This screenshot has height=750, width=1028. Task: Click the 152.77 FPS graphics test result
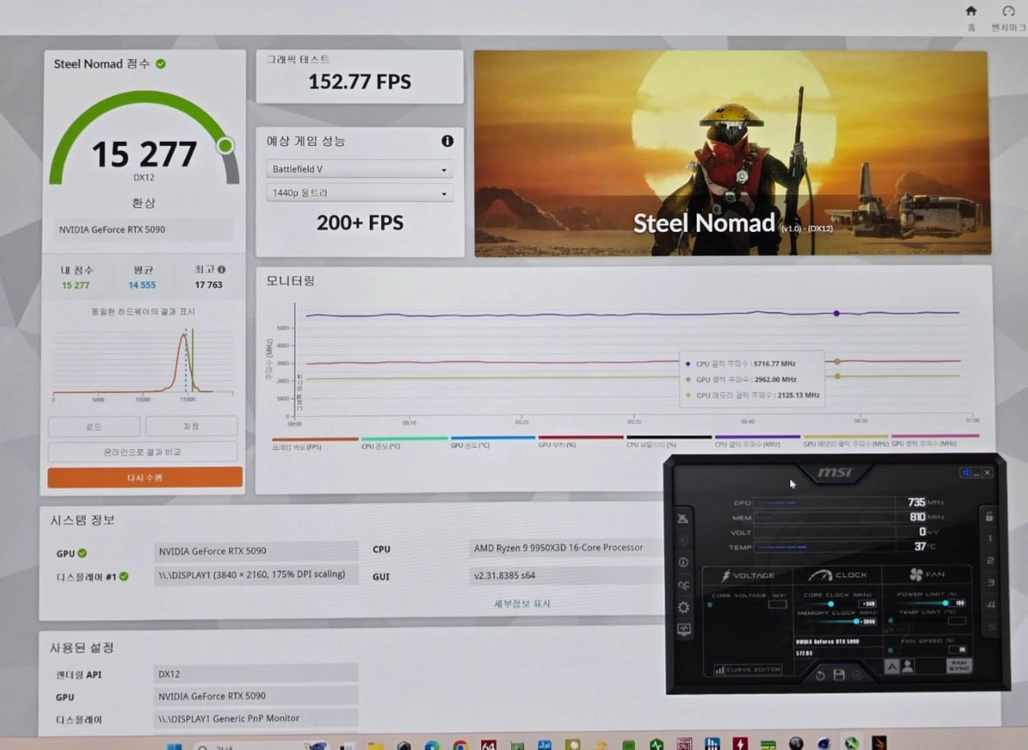coord(360,82)
